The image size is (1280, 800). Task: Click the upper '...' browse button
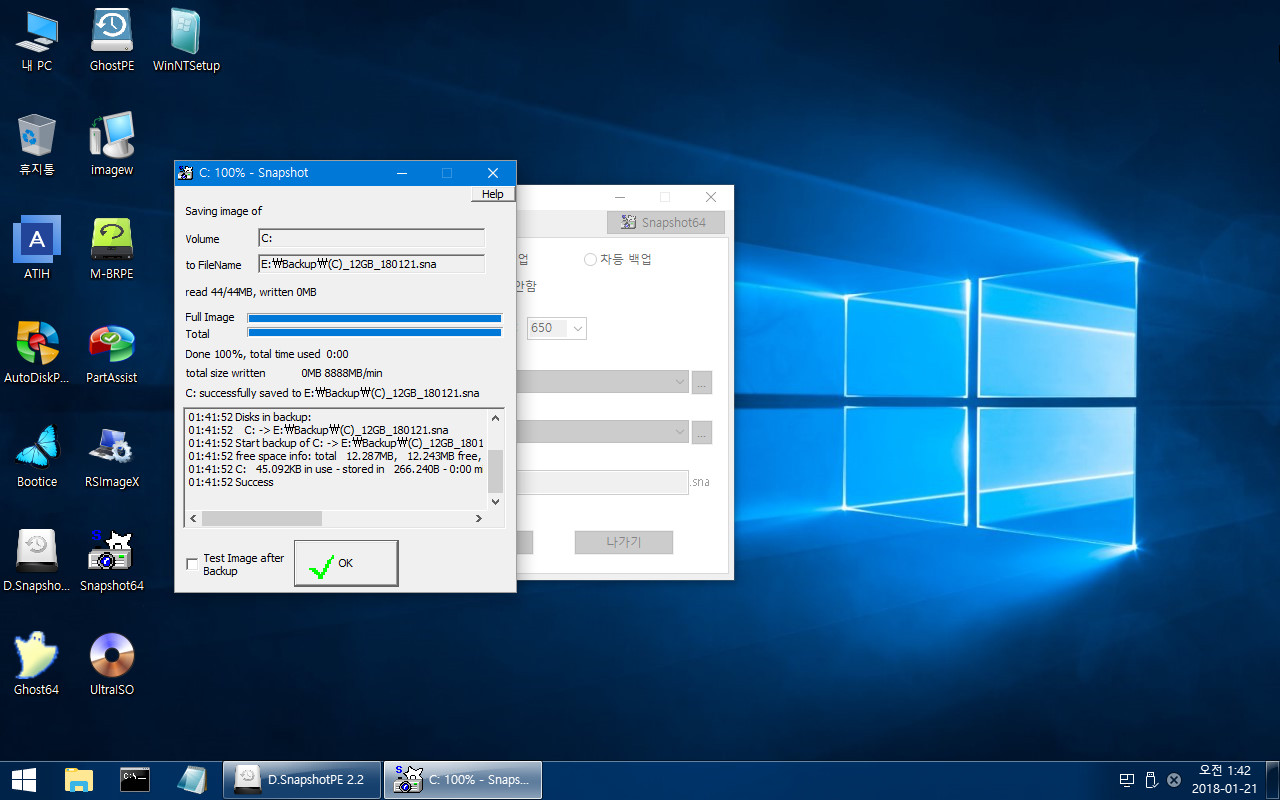click(702, 382)
